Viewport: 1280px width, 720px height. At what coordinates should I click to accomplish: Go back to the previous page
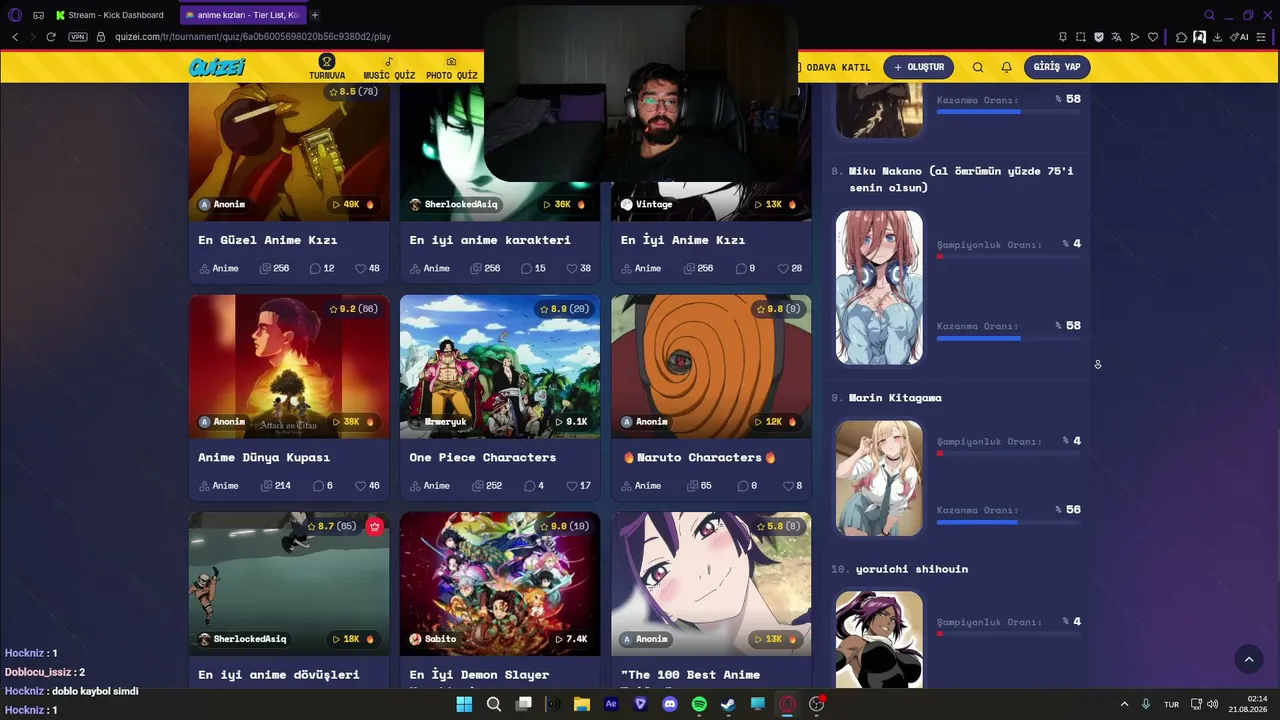[15, 37]
